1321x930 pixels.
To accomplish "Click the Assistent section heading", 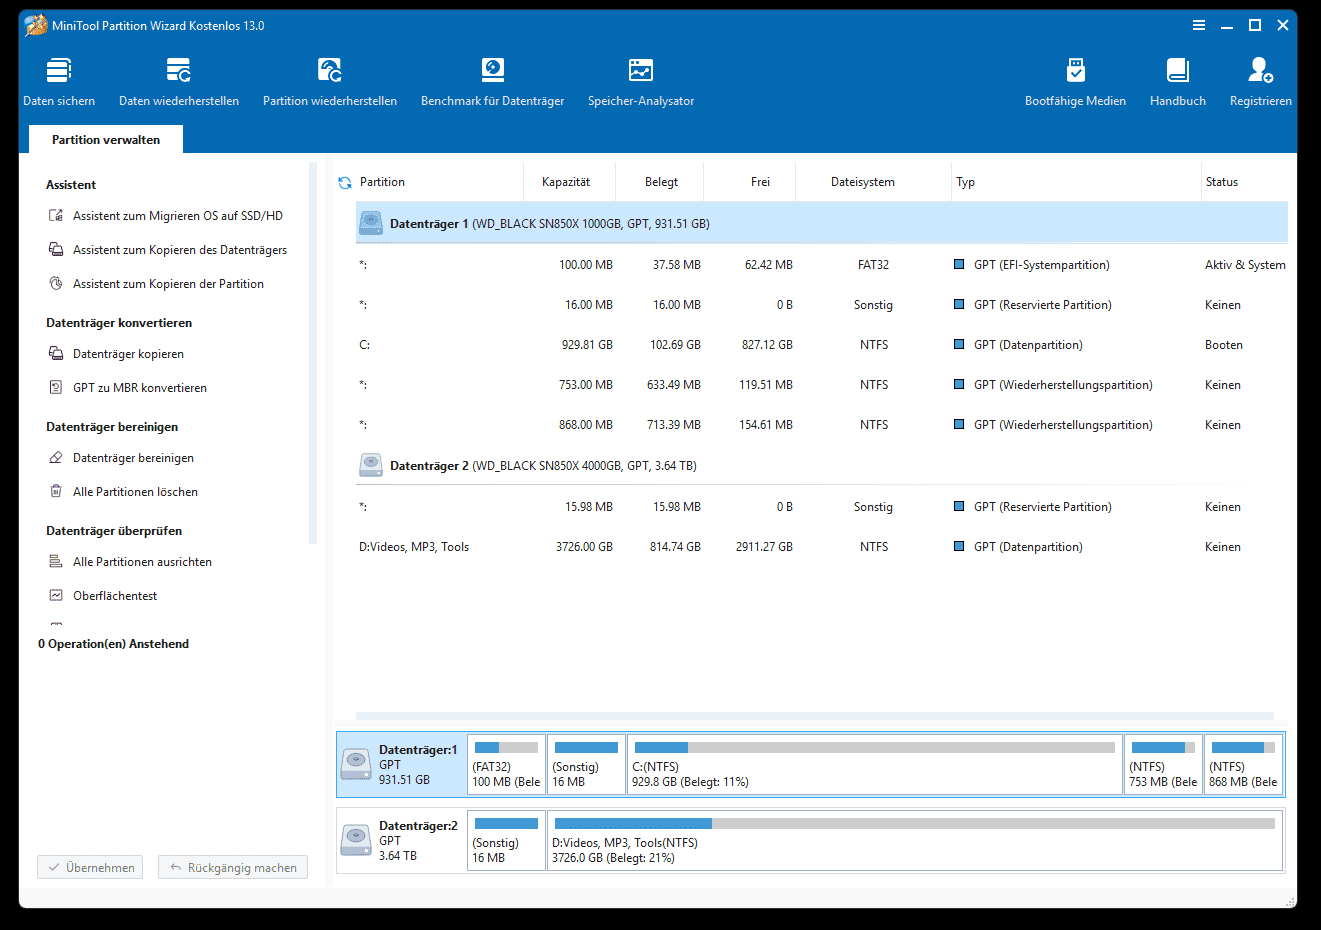I will (71, 185).
